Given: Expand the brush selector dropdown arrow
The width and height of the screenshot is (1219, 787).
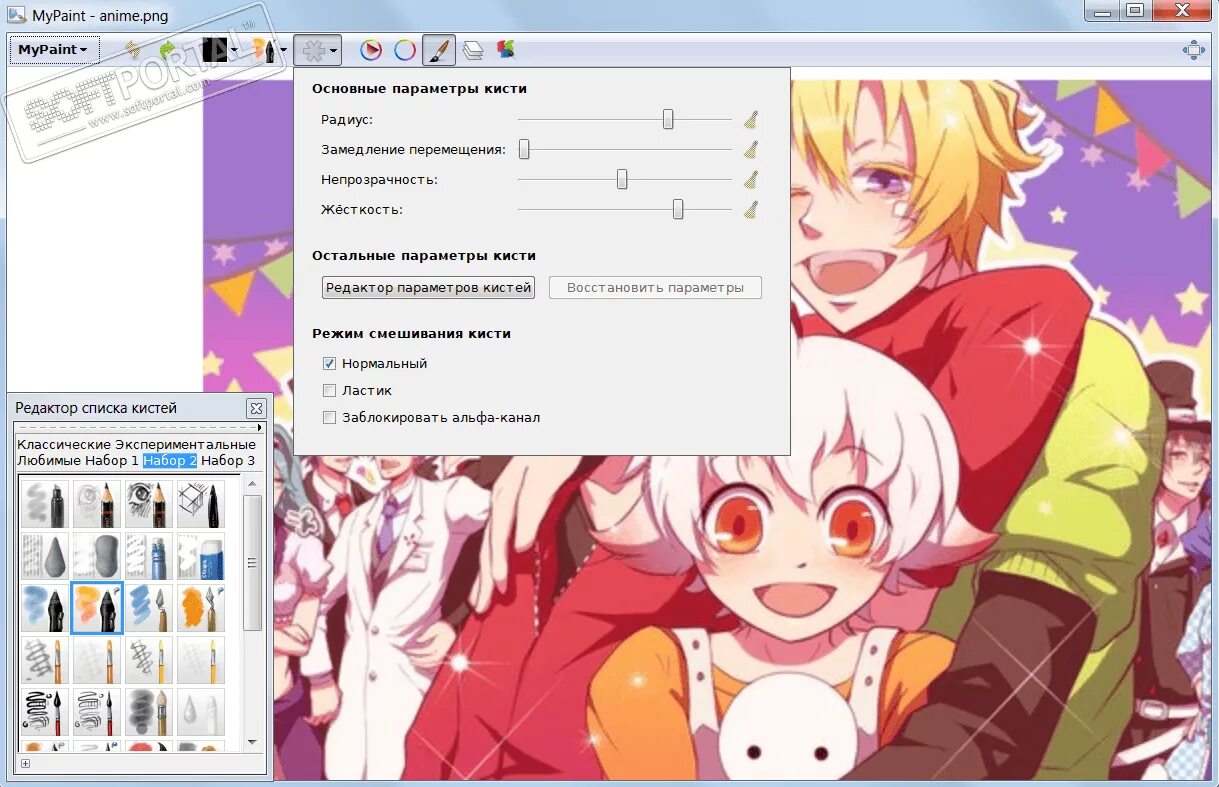Looking at the screenshot, I should tap(283, 50).
